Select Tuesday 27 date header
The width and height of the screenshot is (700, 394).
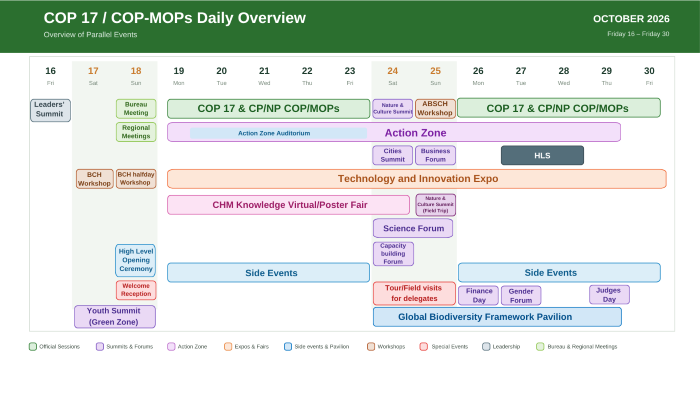point(521,75)
